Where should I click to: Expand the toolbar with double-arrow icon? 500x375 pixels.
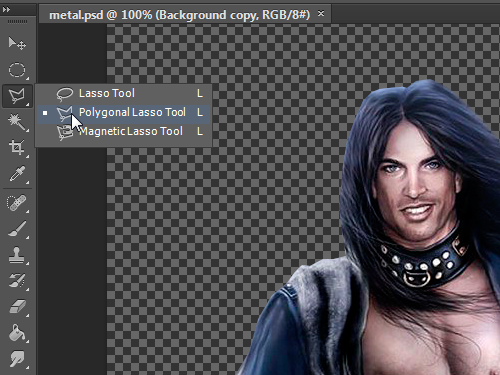coord(6,10)
